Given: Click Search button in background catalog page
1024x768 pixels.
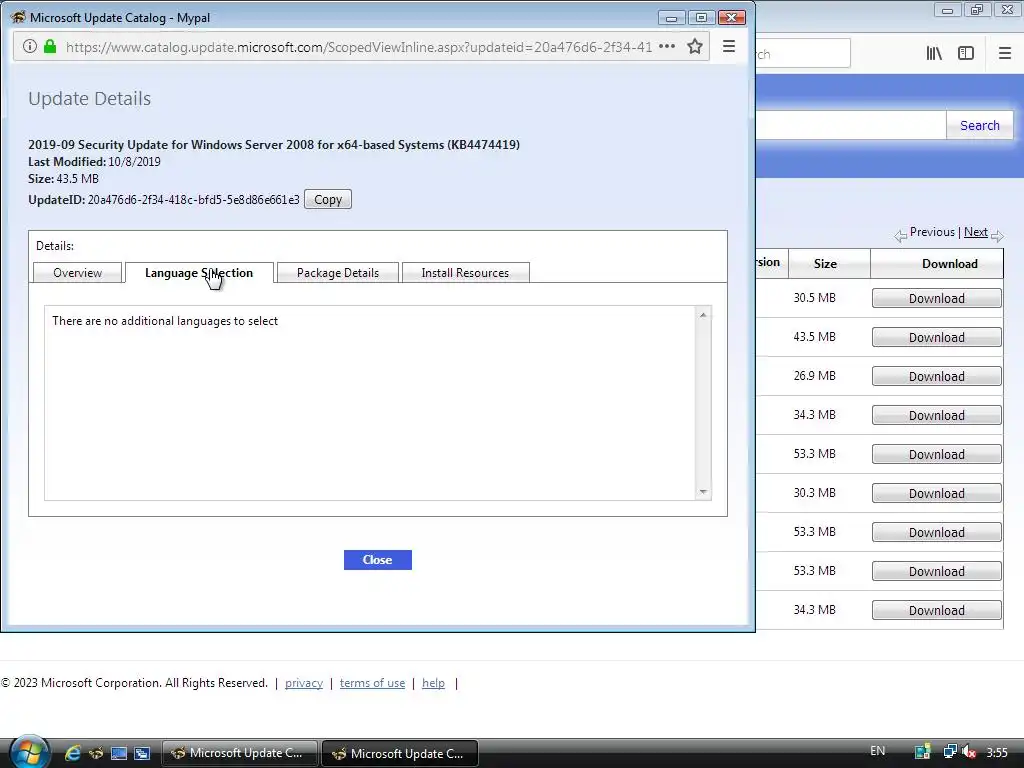Looking at the screenshot, I should coord(980,125).
